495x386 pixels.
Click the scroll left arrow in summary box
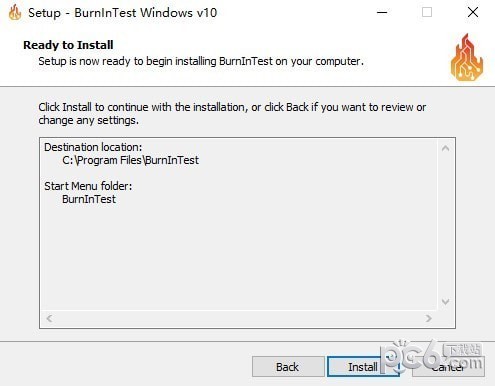(x=49, y=318)
